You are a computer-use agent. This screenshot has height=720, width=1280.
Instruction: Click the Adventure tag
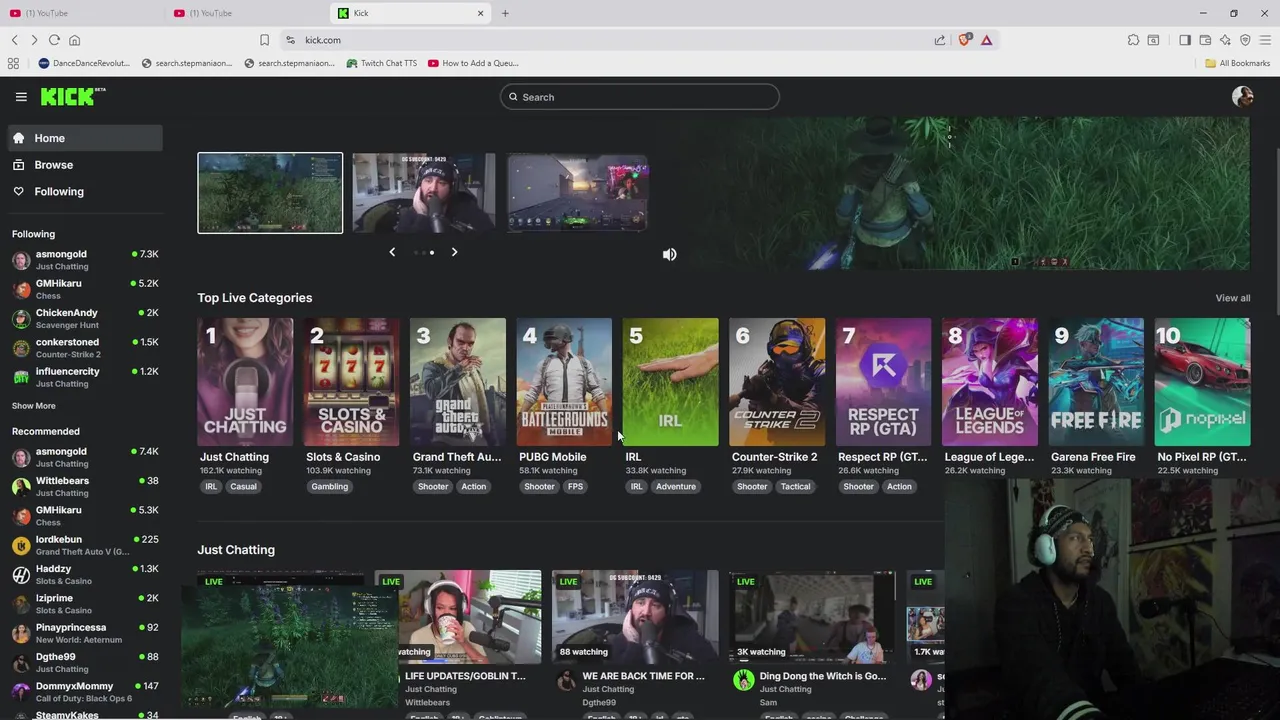click(x=676, y=487)
